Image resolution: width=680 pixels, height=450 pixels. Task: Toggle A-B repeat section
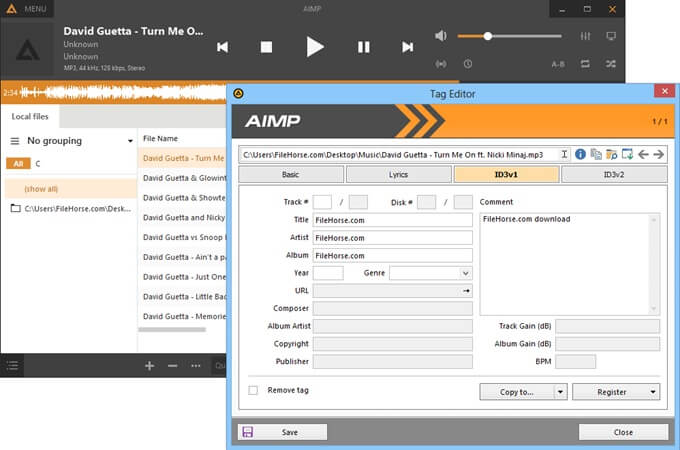(558, 64)
